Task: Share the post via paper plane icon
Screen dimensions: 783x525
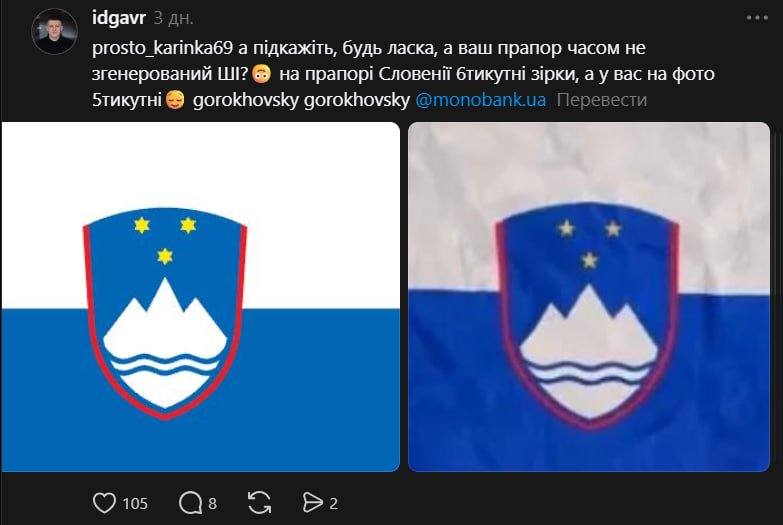Action: pos(313,503)
